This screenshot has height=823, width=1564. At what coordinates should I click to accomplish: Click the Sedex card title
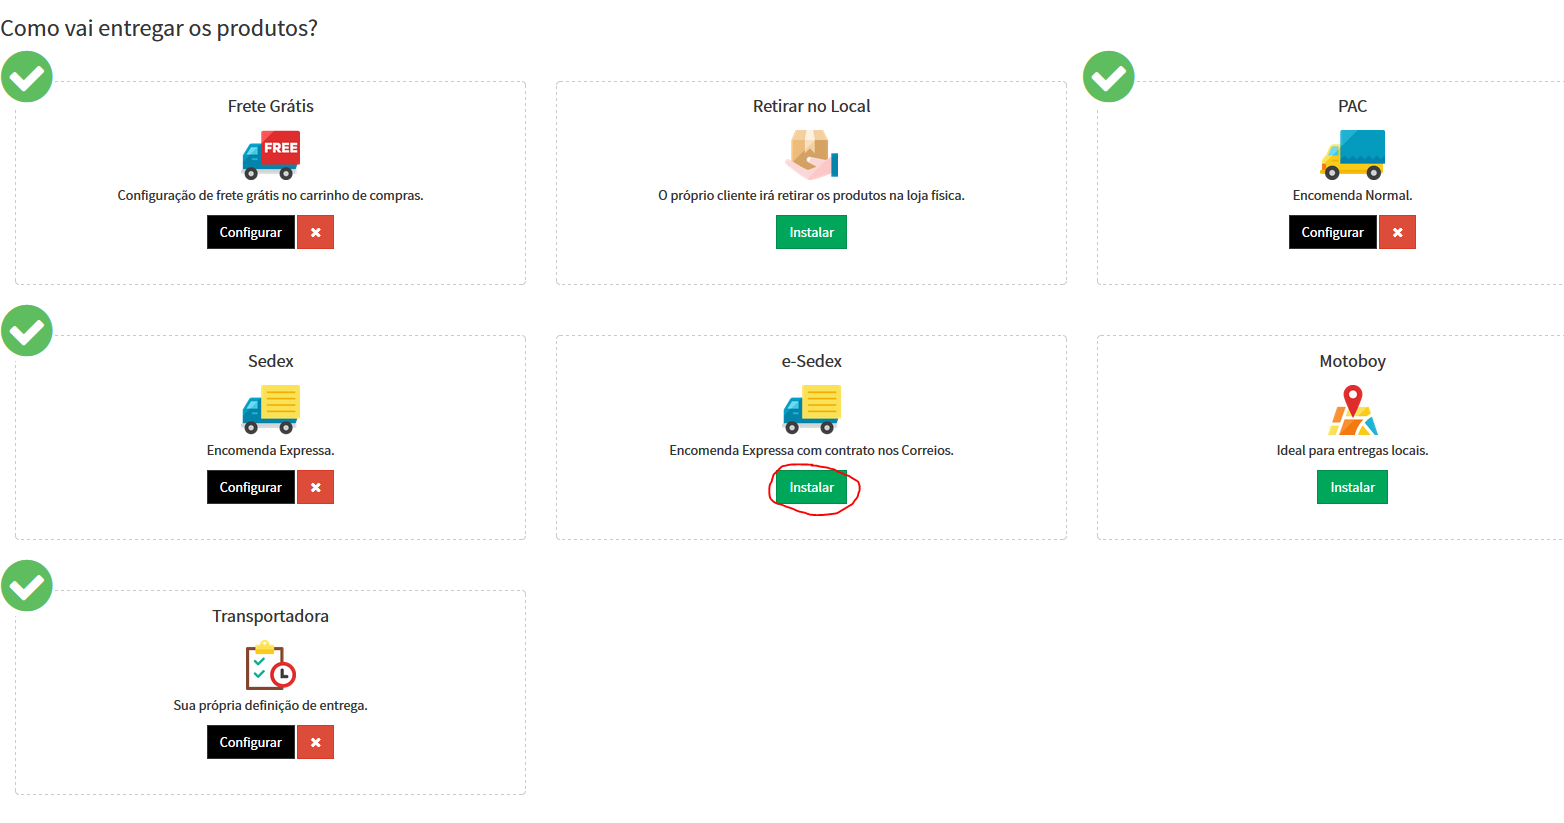click(x=271, y=361)
